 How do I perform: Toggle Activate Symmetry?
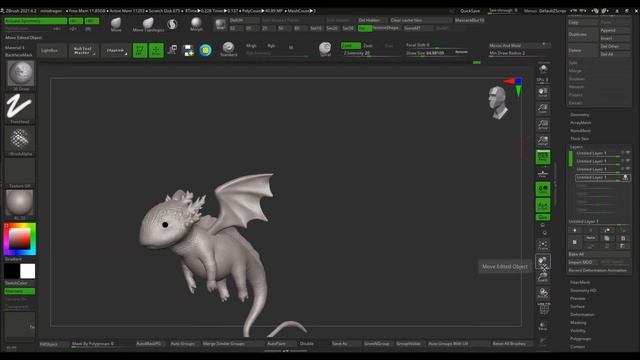tap(36, 21)
